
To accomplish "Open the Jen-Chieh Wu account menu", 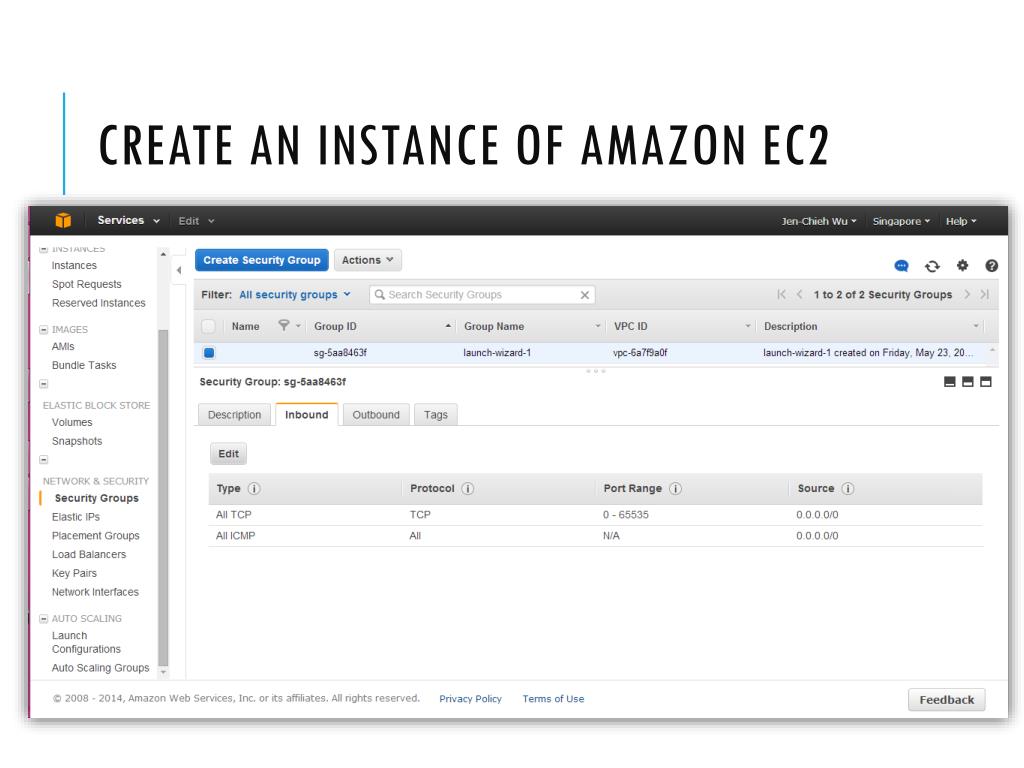I will tap(819, 221).
